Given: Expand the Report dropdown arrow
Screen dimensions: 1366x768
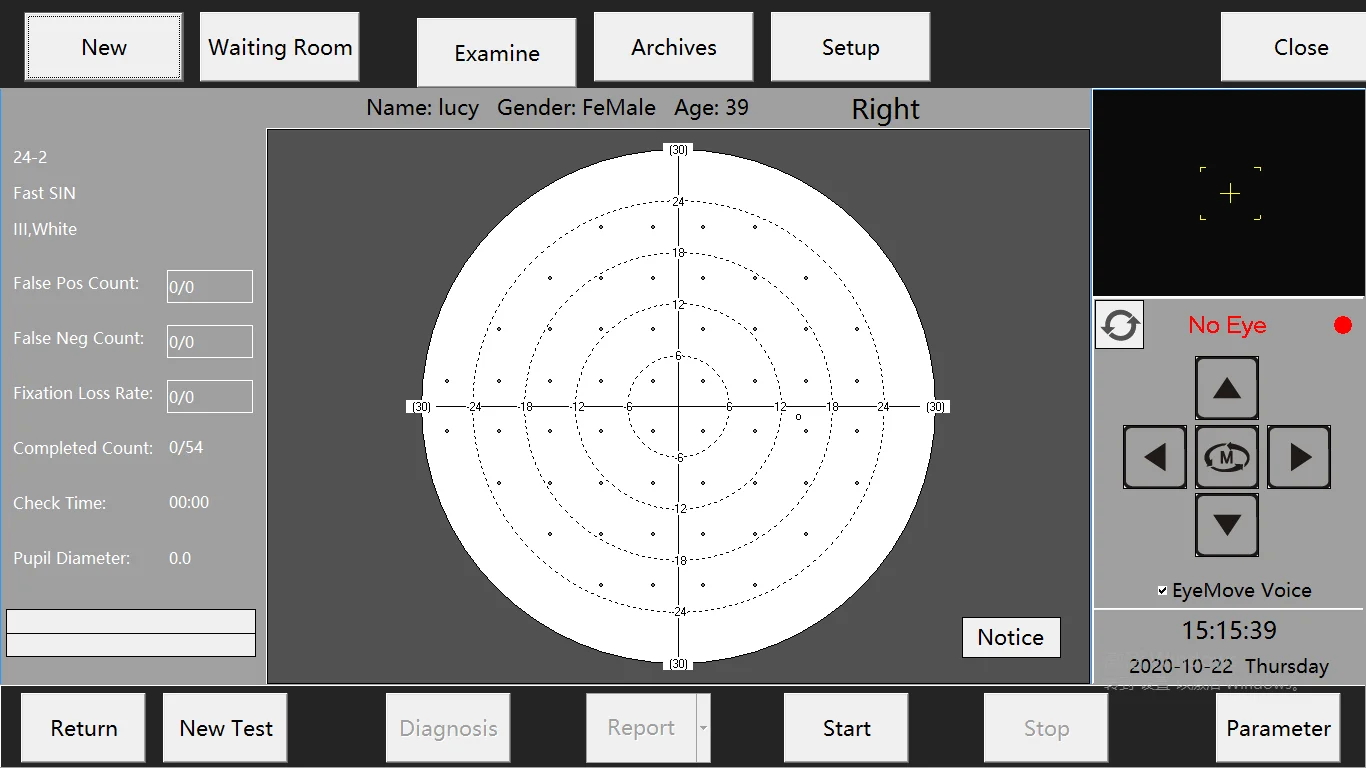Looking at the screenshot, I should pyautogui.click(x=703, y=728).
